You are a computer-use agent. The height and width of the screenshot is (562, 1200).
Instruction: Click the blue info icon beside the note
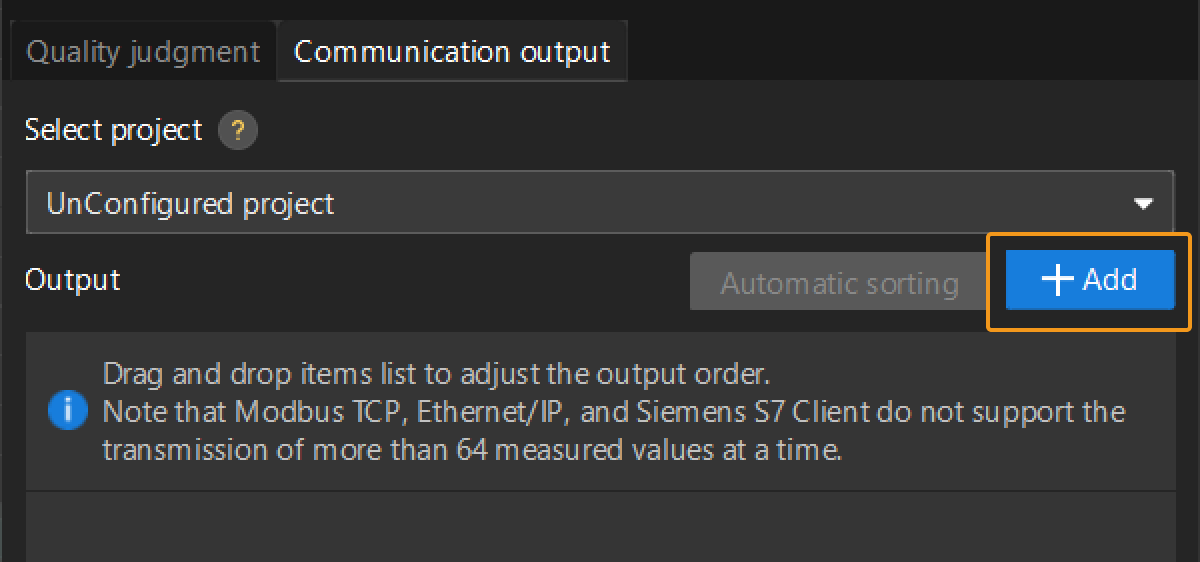pos(67,411)
